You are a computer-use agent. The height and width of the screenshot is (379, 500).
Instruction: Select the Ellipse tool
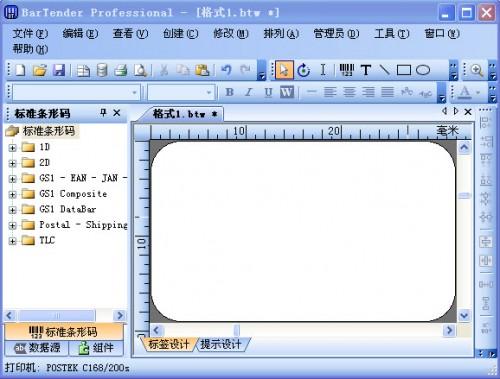point(423,70)
